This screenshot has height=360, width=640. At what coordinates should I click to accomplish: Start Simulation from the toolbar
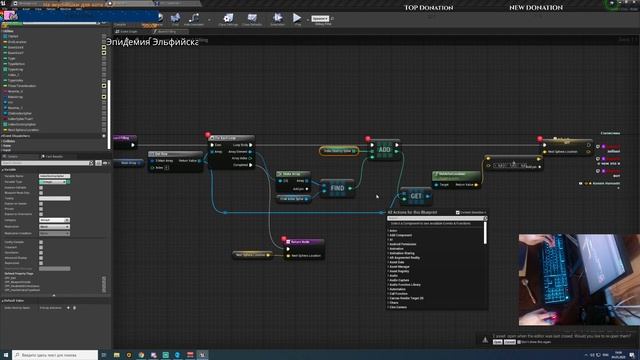pyautogui.click(x=278, y=18)
